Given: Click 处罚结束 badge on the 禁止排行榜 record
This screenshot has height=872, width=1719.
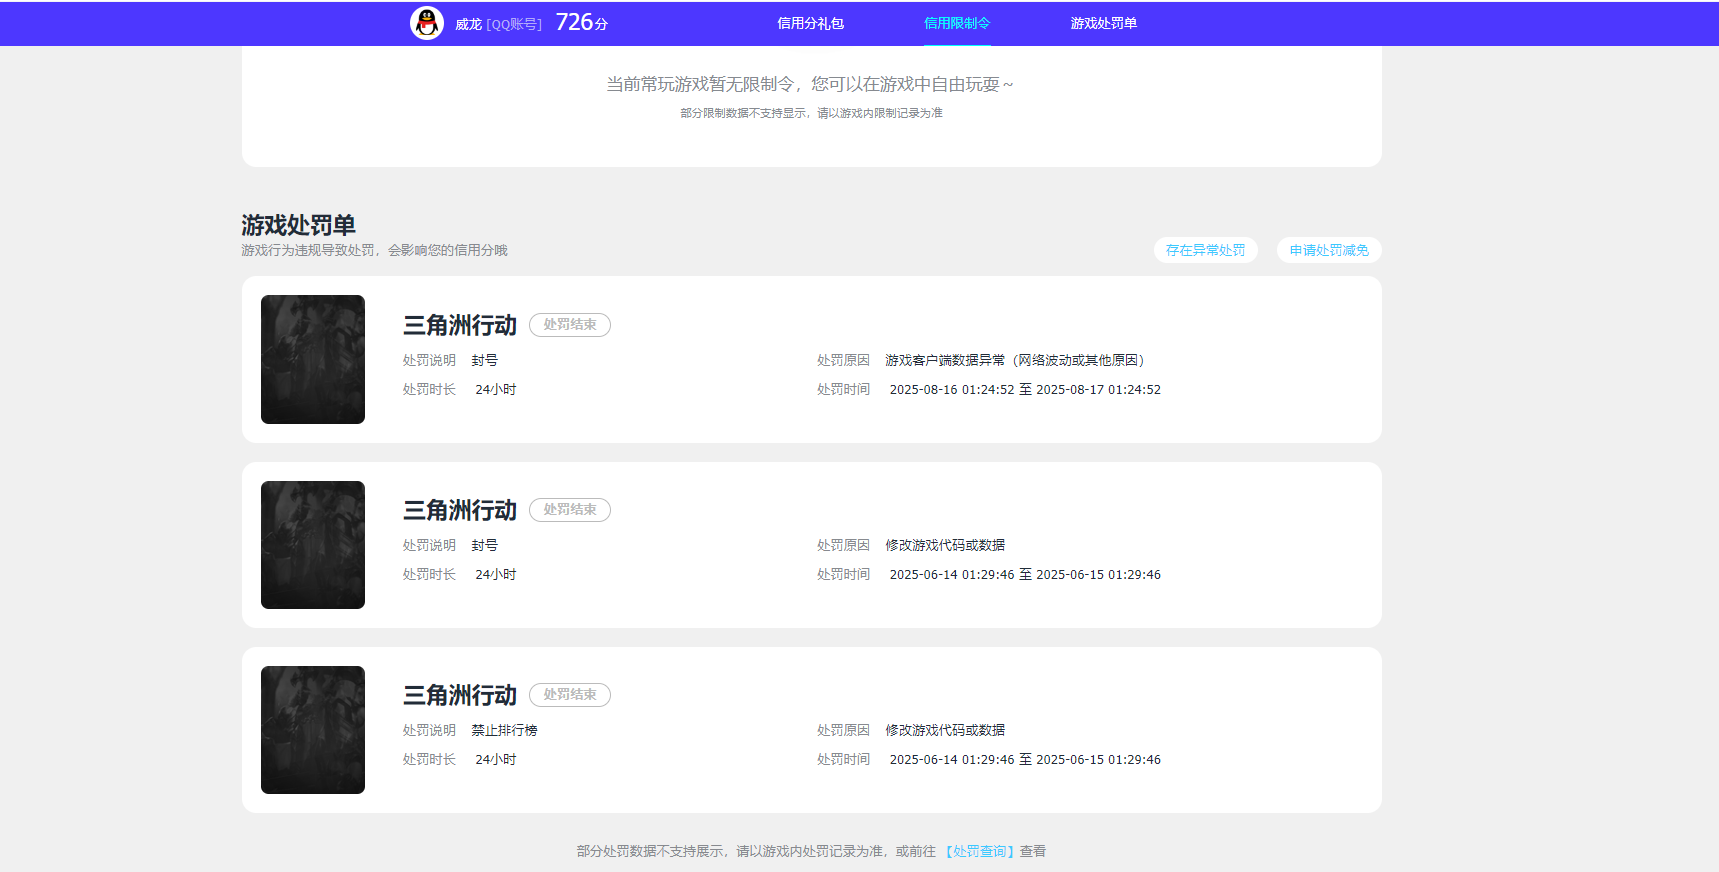Looking at the screenshot, I should (x=570, y=695).
